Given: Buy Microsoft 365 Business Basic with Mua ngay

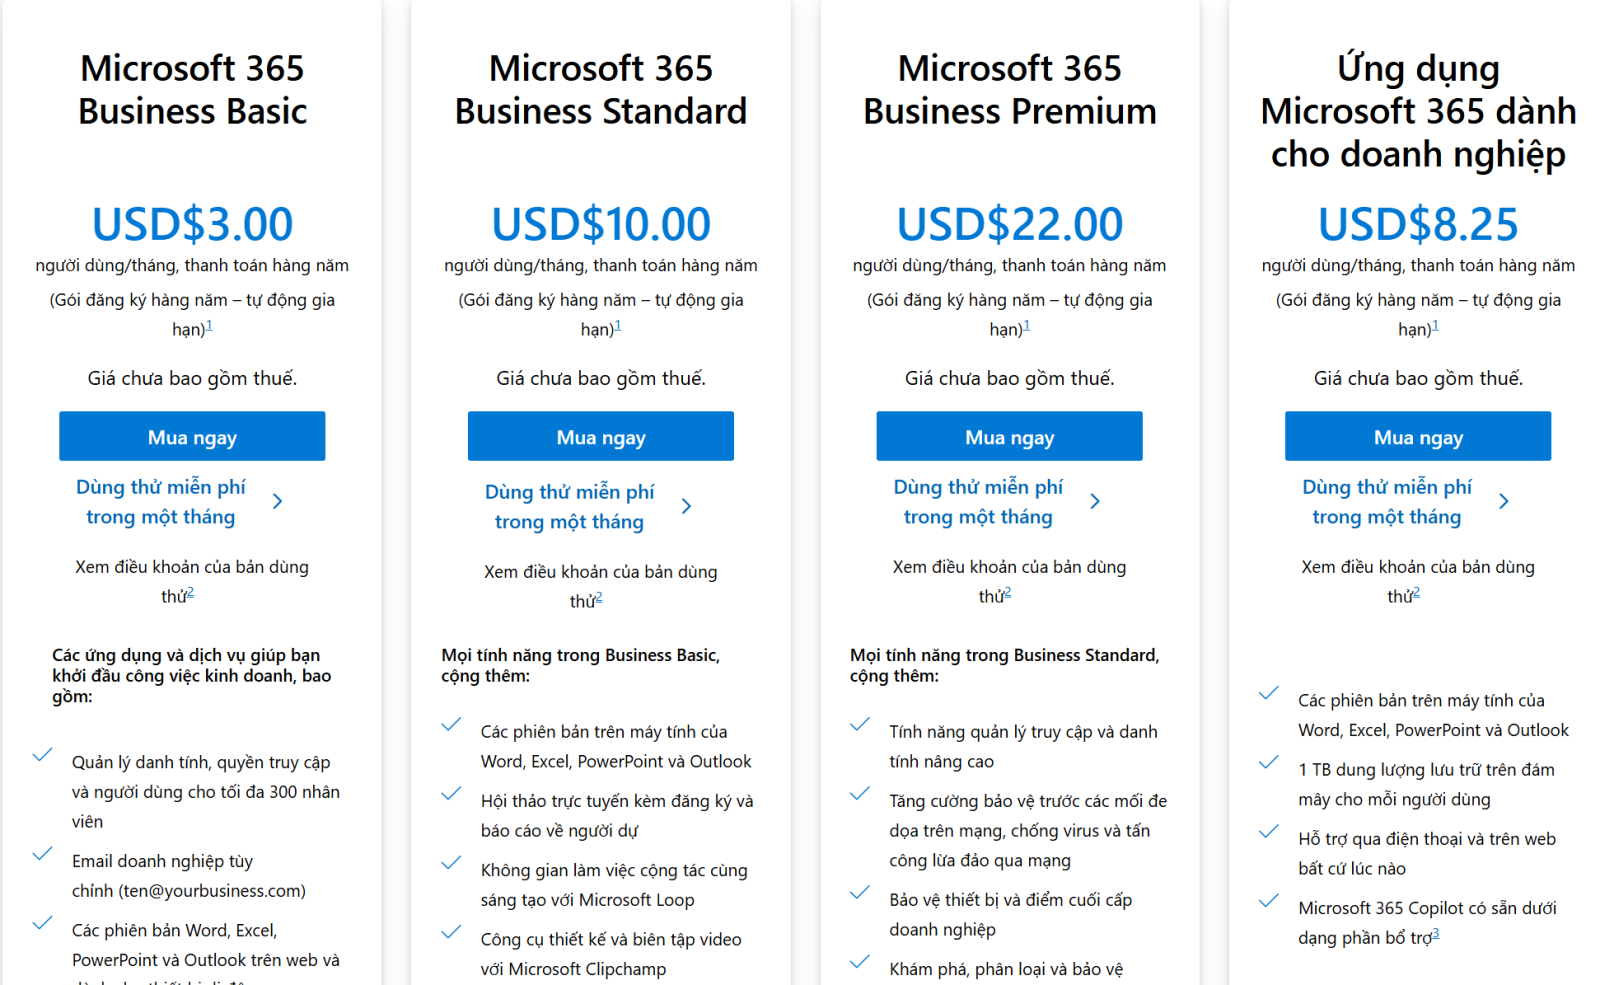Looking at the screenshot, I should [x=192, y=437].
